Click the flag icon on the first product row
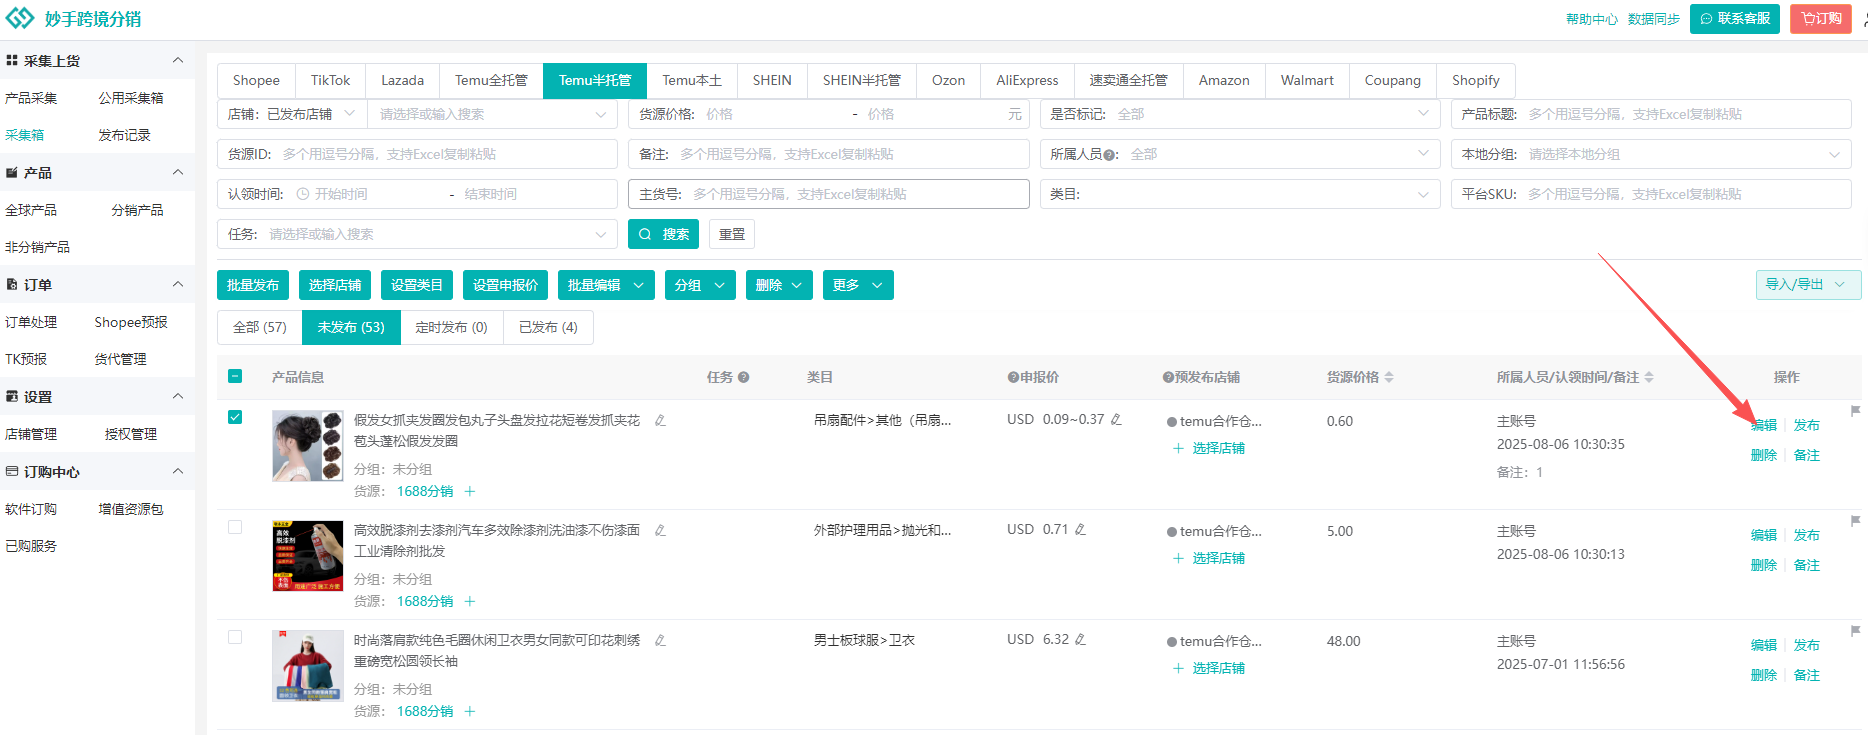 point(1855,411)
